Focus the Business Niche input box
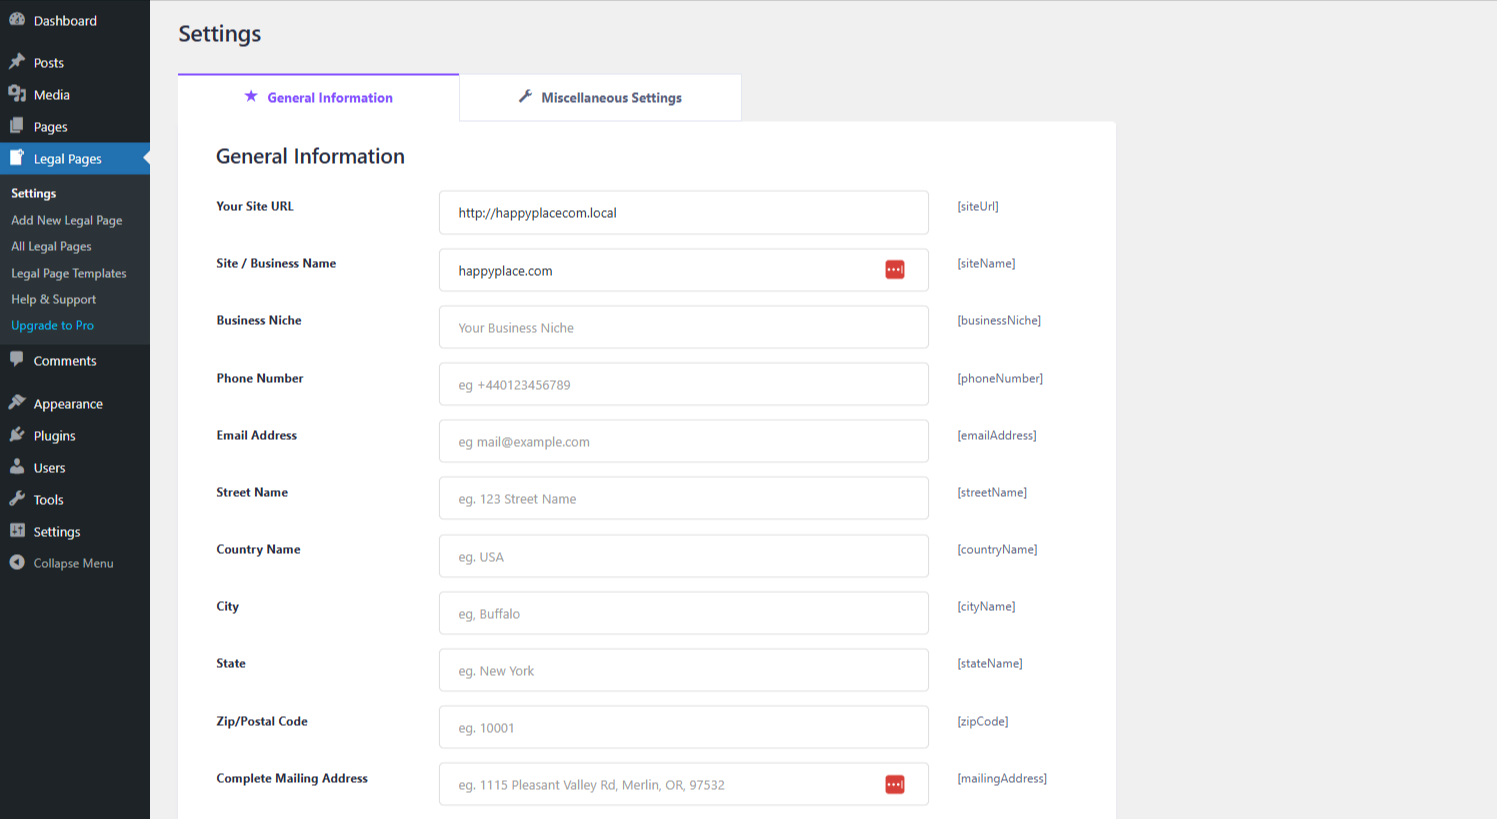The image size is (1497, 819). point(683,327)
